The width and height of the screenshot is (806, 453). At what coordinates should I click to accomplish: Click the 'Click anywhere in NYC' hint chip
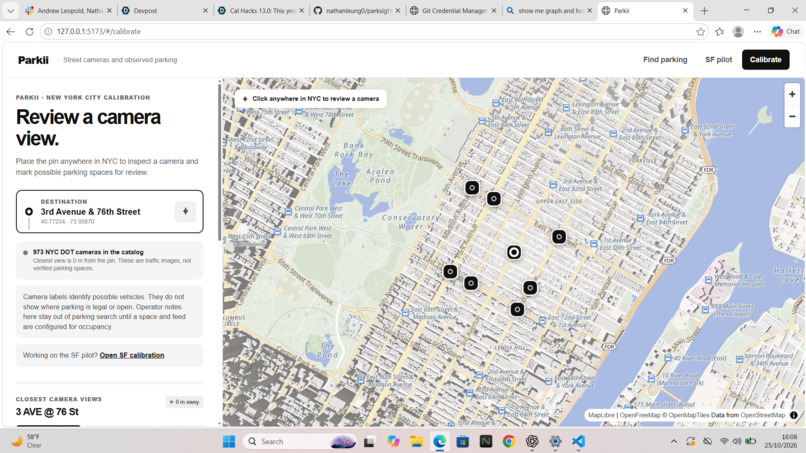[311, 99]
